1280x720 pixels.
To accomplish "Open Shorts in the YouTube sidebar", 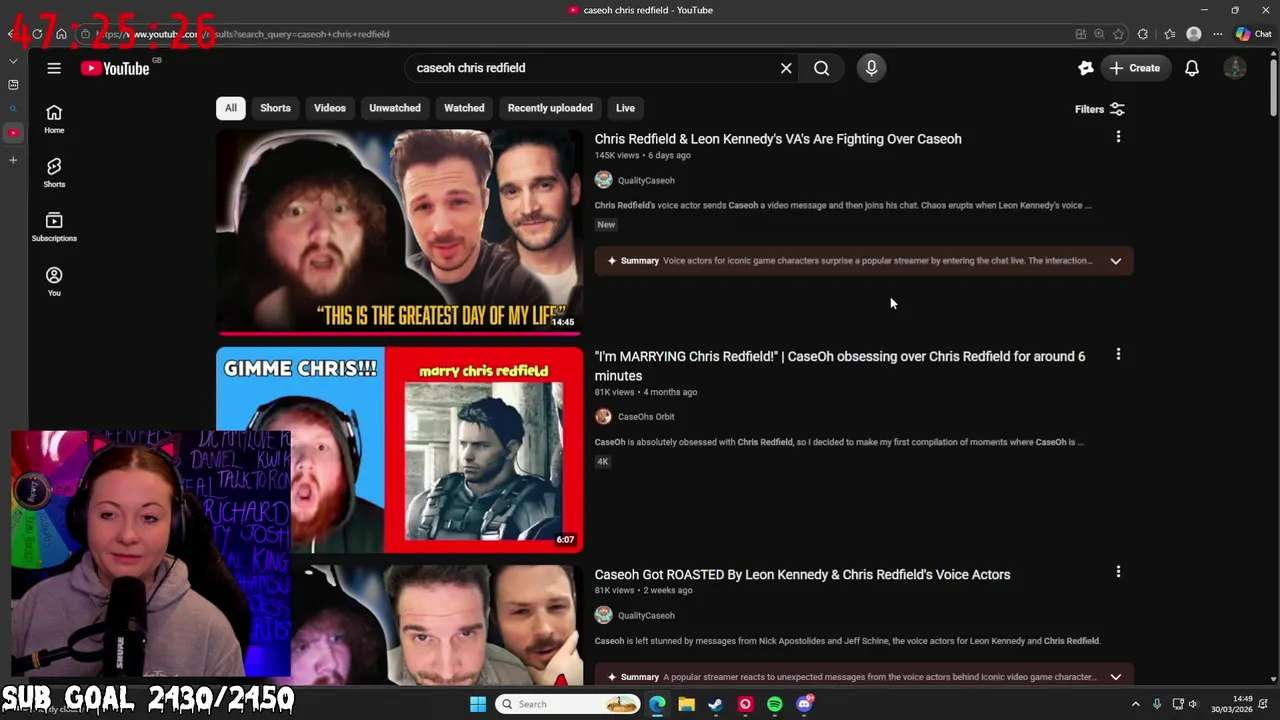I will [54, 173].
